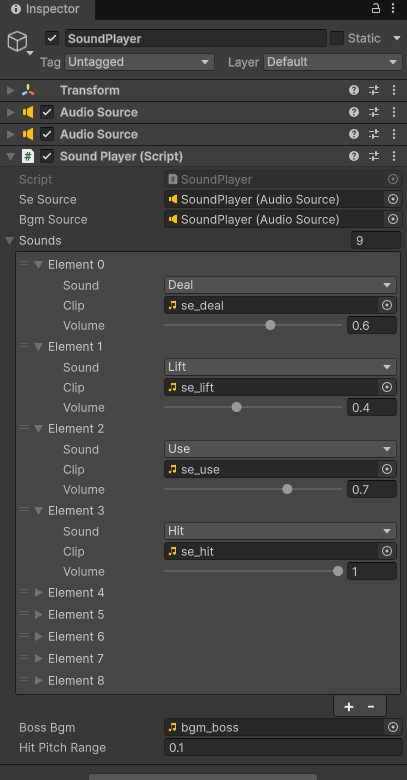The height and width of the screenshot is (780, 407).
Task: Open the Sound Player script's three-dot menu
Action: point(394,156)
